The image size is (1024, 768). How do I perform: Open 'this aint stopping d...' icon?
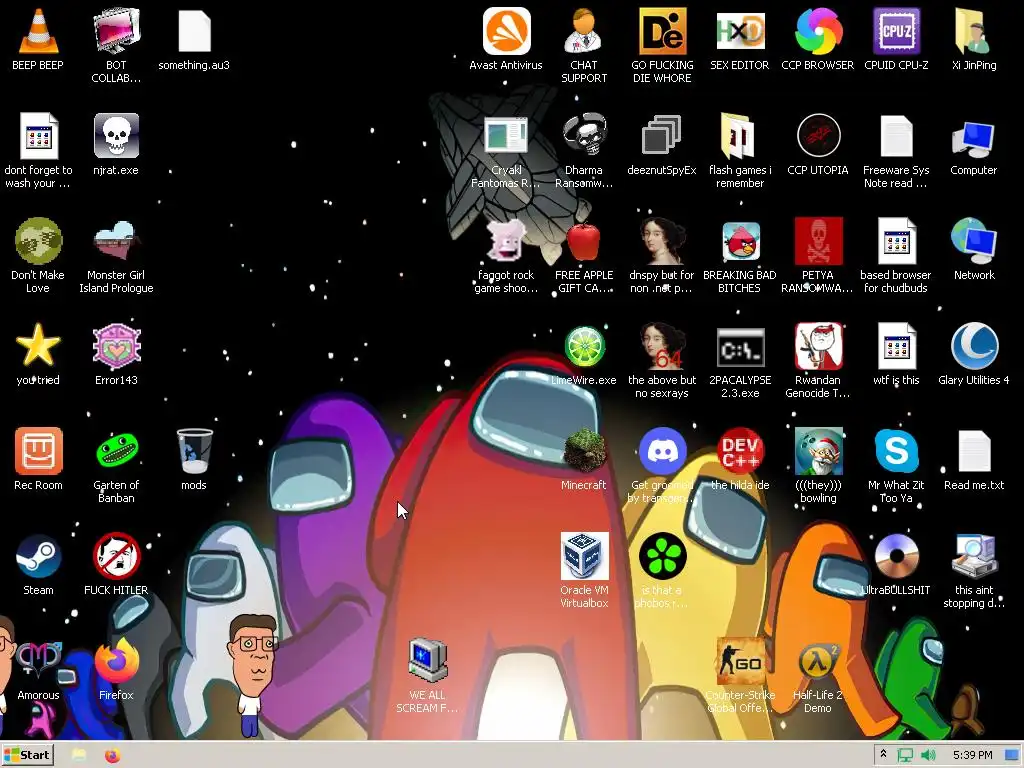point(974,556)
